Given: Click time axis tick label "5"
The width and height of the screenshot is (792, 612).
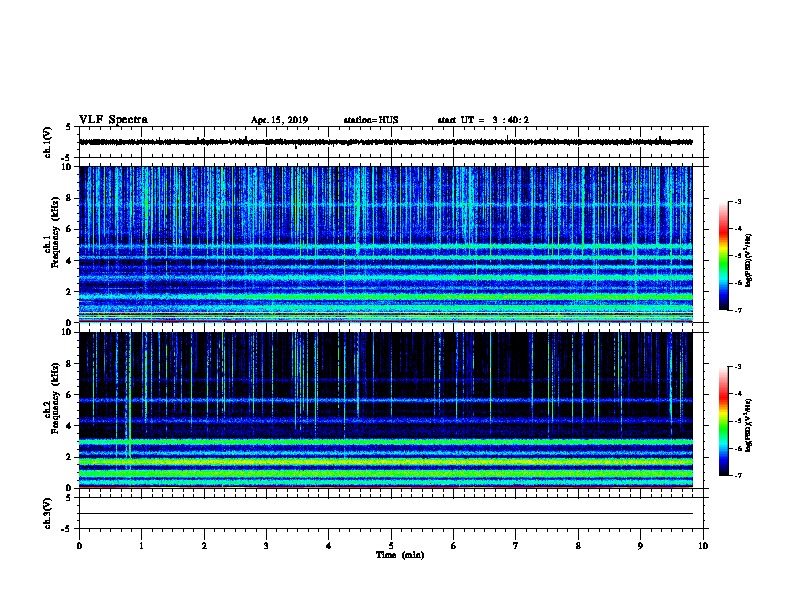Looking at the screenshot, I should pos(391,546).
